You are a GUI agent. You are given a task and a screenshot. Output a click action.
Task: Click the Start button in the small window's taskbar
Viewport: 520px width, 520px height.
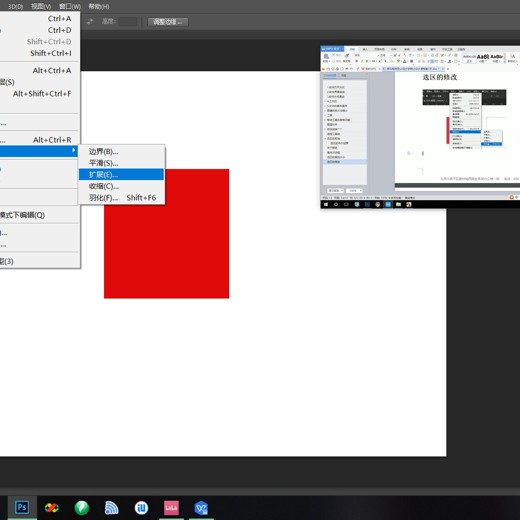(326, 204)
